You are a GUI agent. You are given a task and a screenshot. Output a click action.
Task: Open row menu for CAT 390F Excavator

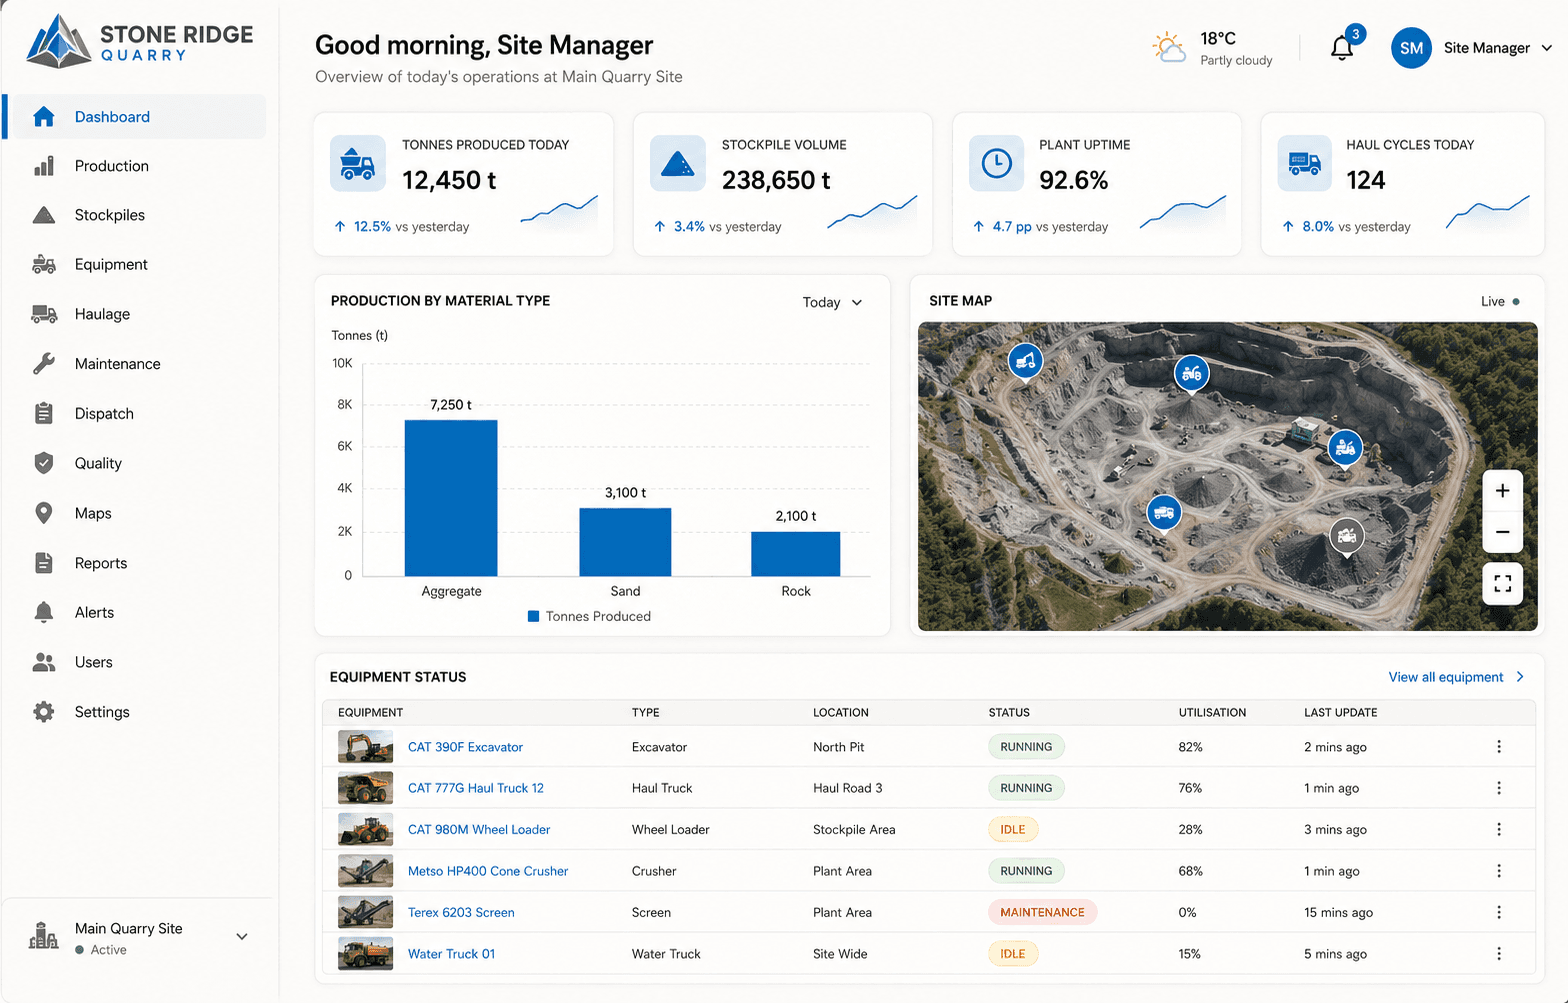click(1498, 747)
